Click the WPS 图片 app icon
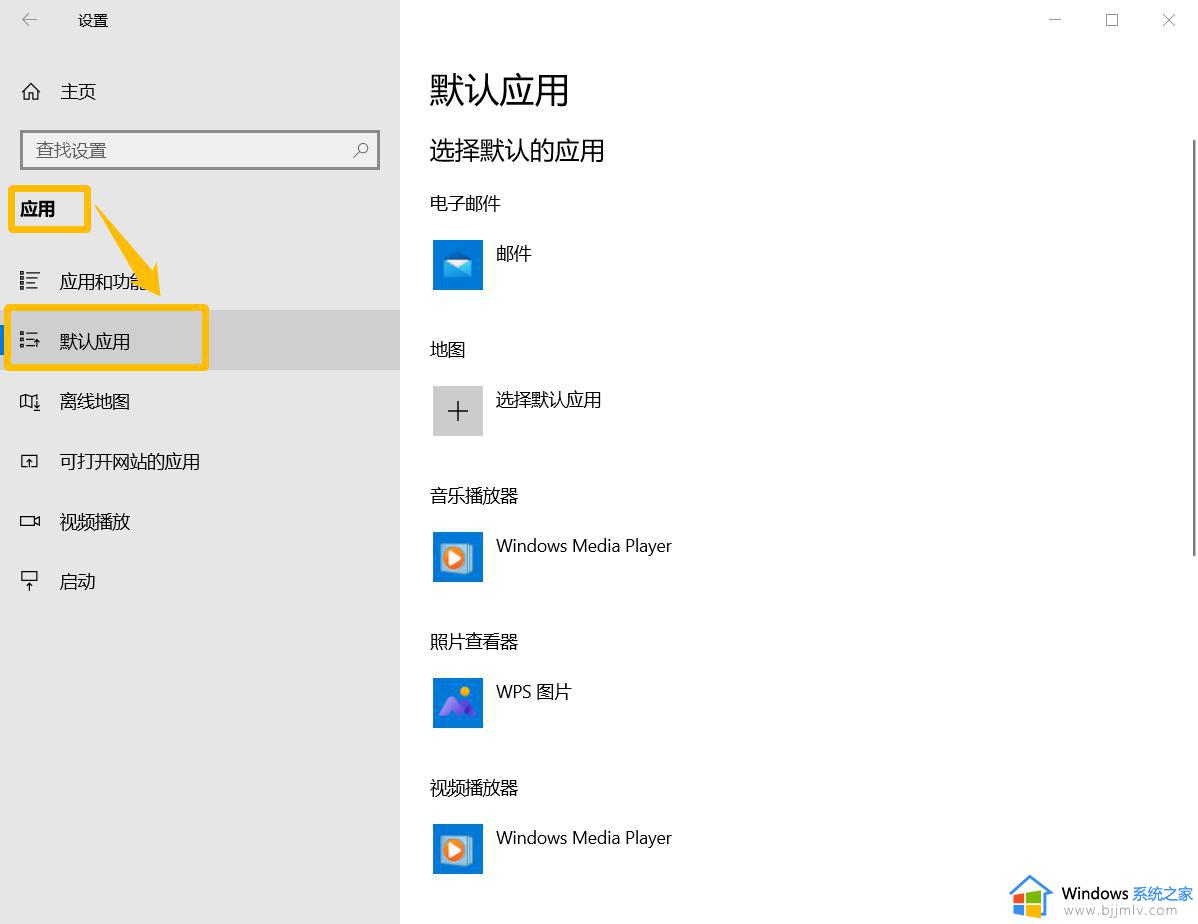 [x=458, y=703]
